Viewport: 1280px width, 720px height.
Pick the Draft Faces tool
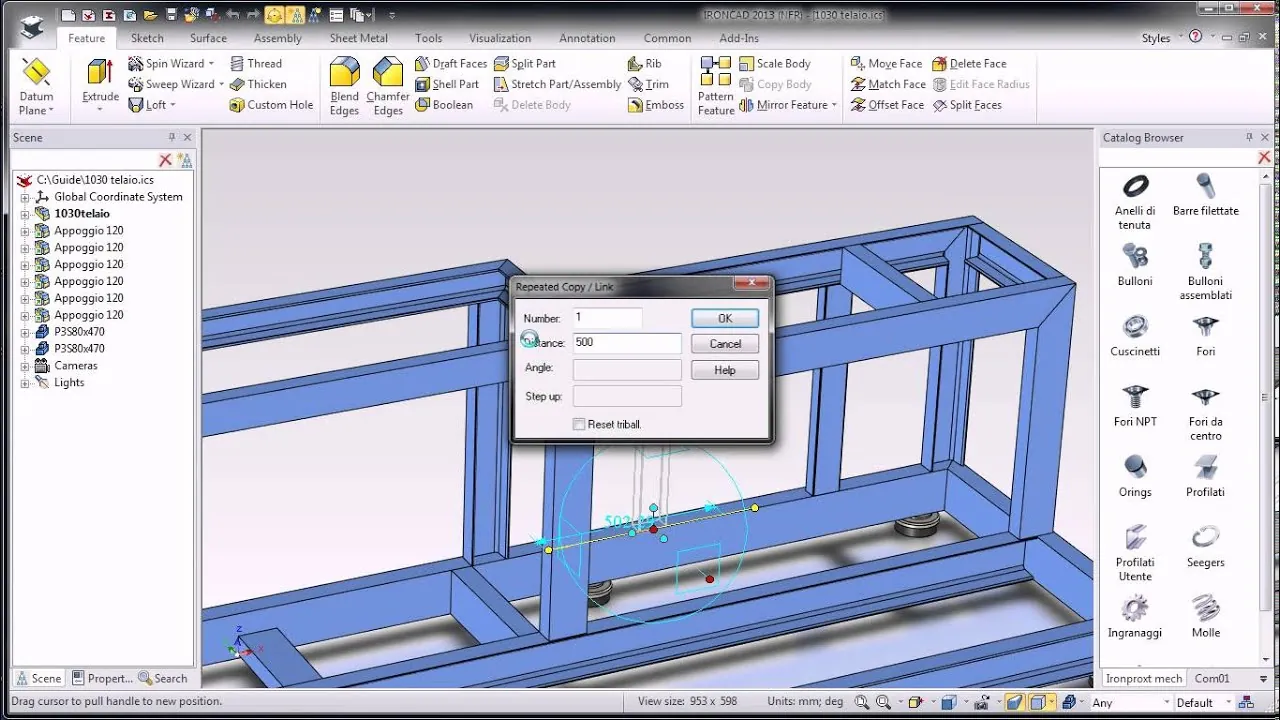point(451,63)
